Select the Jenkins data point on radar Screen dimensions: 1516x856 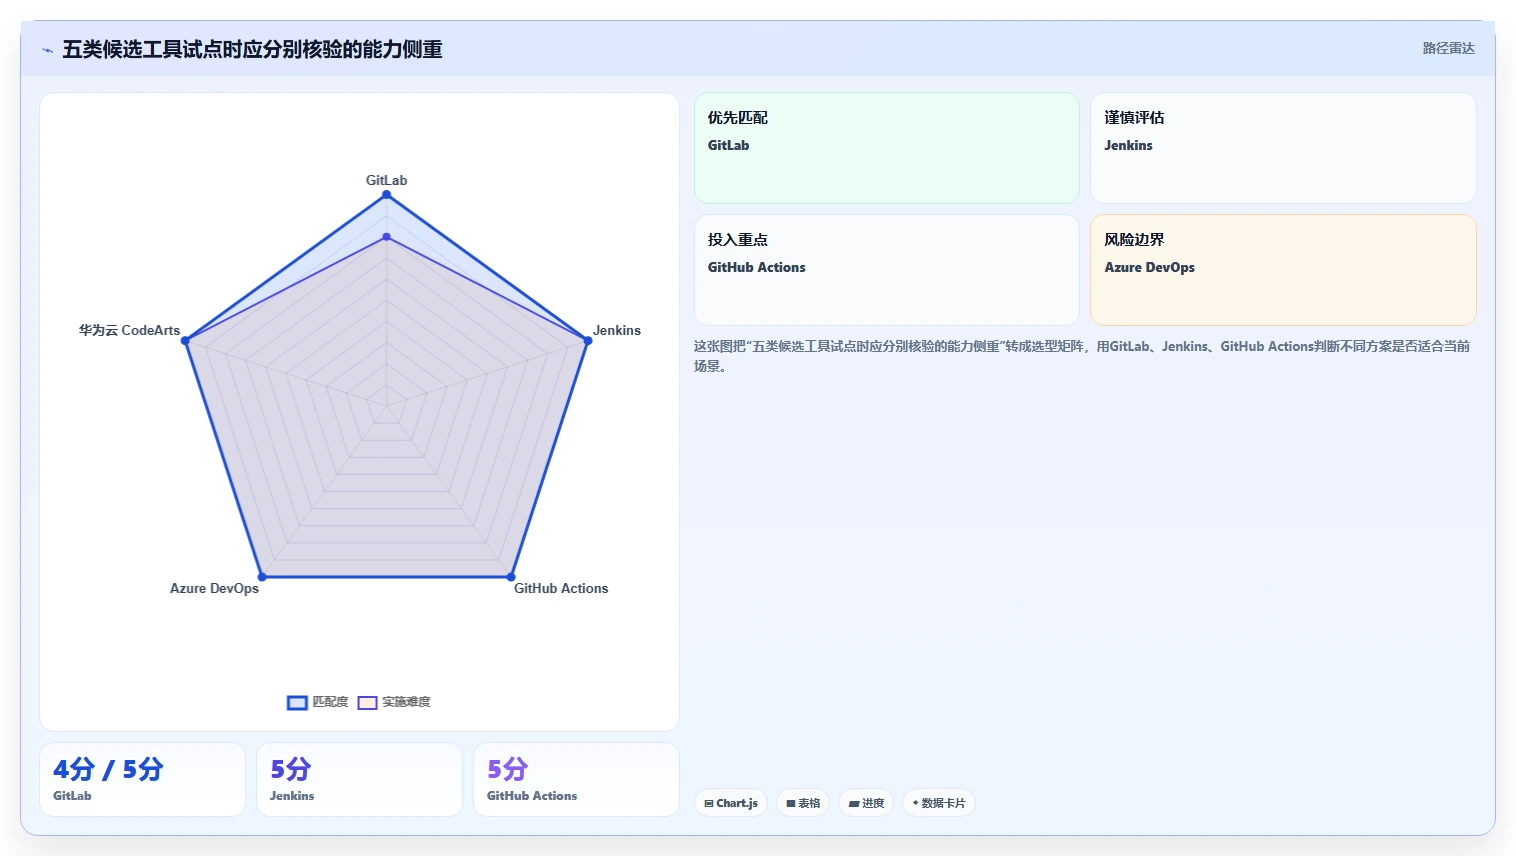(x=588, y=341)
